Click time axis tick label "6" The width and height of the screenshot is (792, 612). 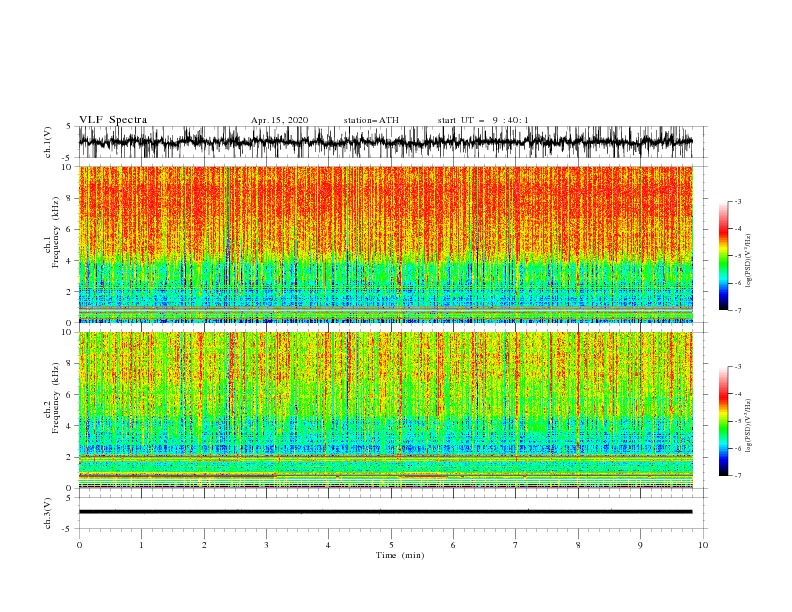click(453, 545)
